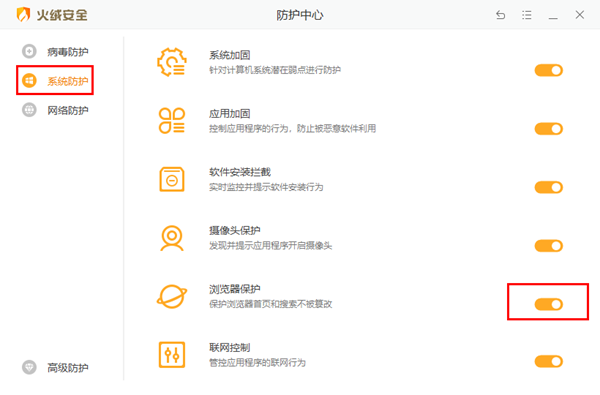
Task: Click the 浏览器保护 planet icon
Action: tap(172, 296)
